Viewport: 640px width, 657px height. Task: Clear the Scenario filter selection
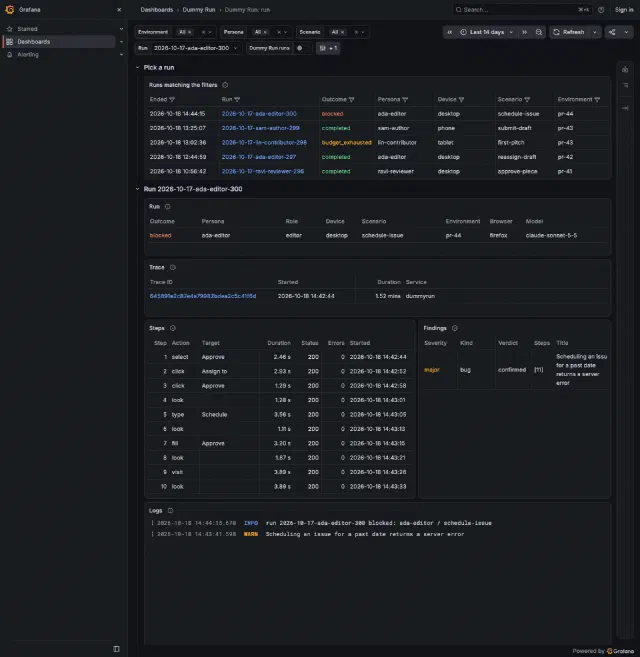point(356,32)
